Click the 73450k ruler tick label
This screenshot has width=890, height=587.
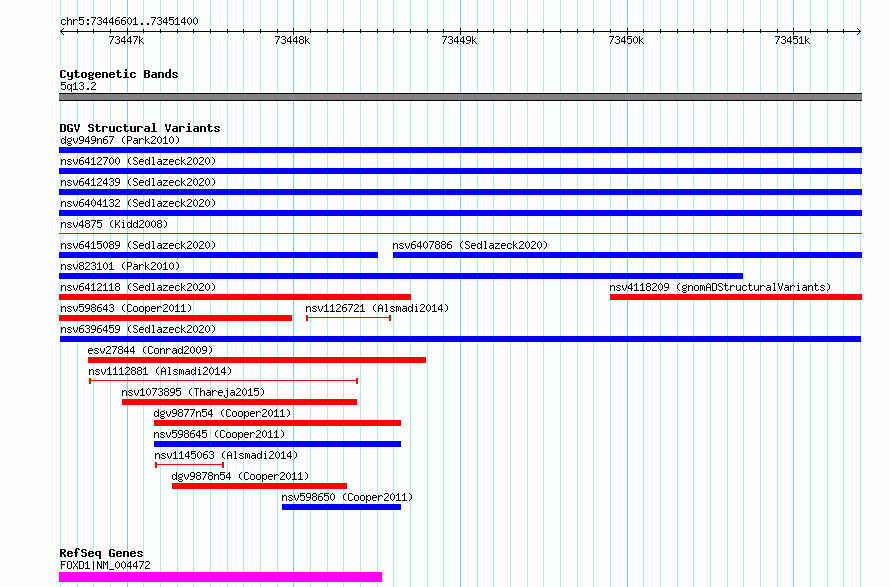626,40
